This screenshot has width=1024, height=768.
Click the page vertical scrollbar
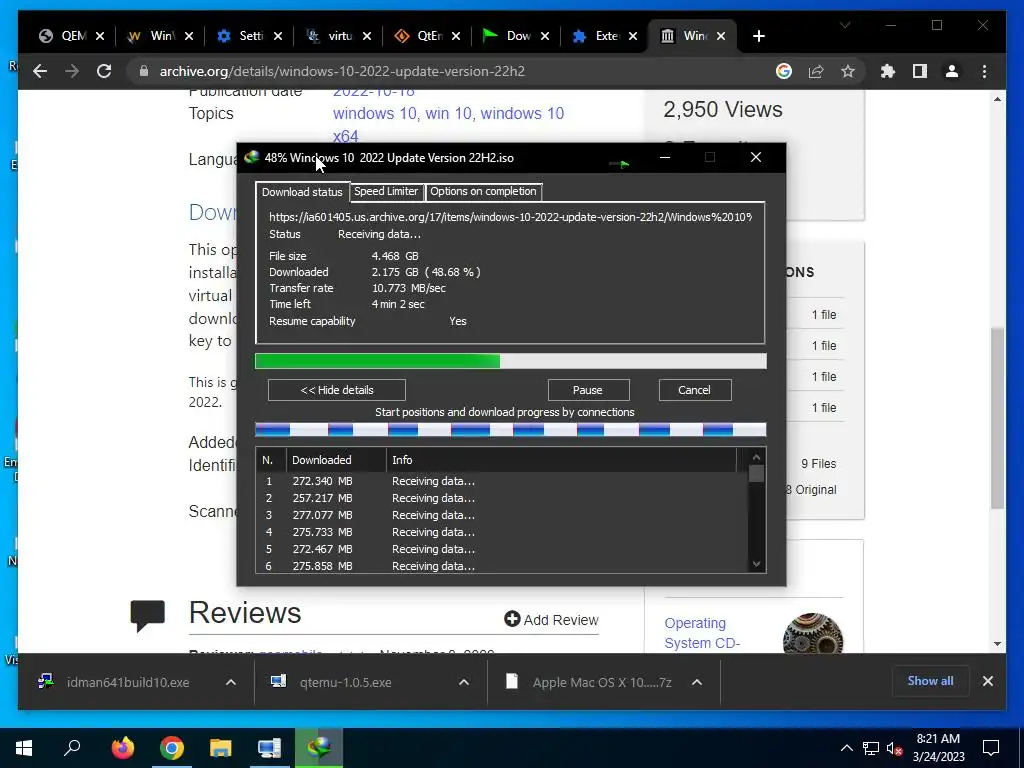pos(997,418)
